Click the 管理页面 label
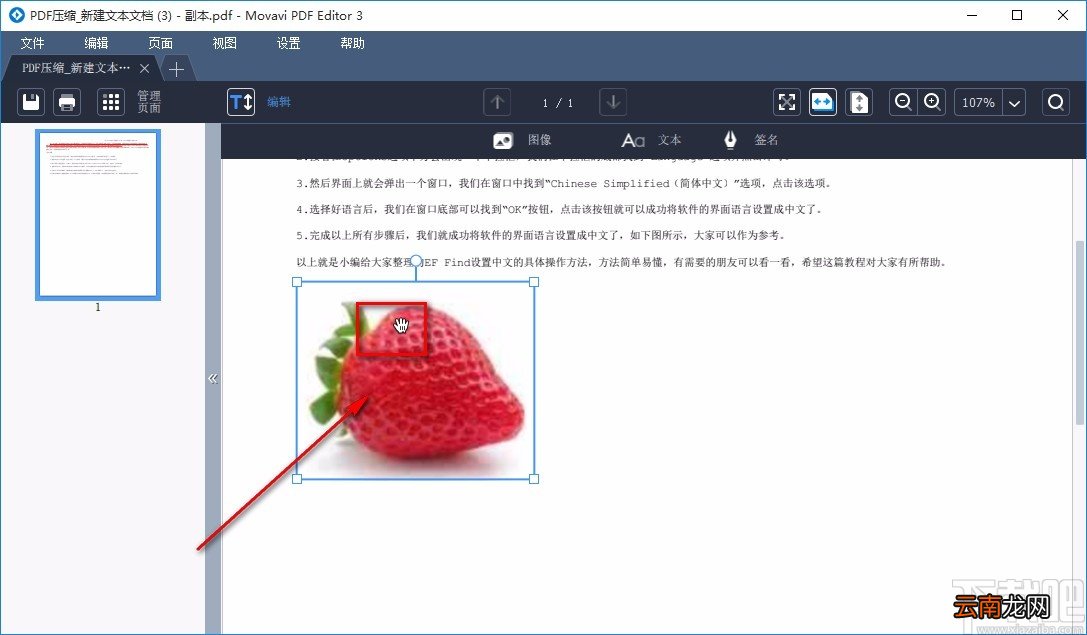This screenshot has height=635, width=1087. tap(148, 102)
